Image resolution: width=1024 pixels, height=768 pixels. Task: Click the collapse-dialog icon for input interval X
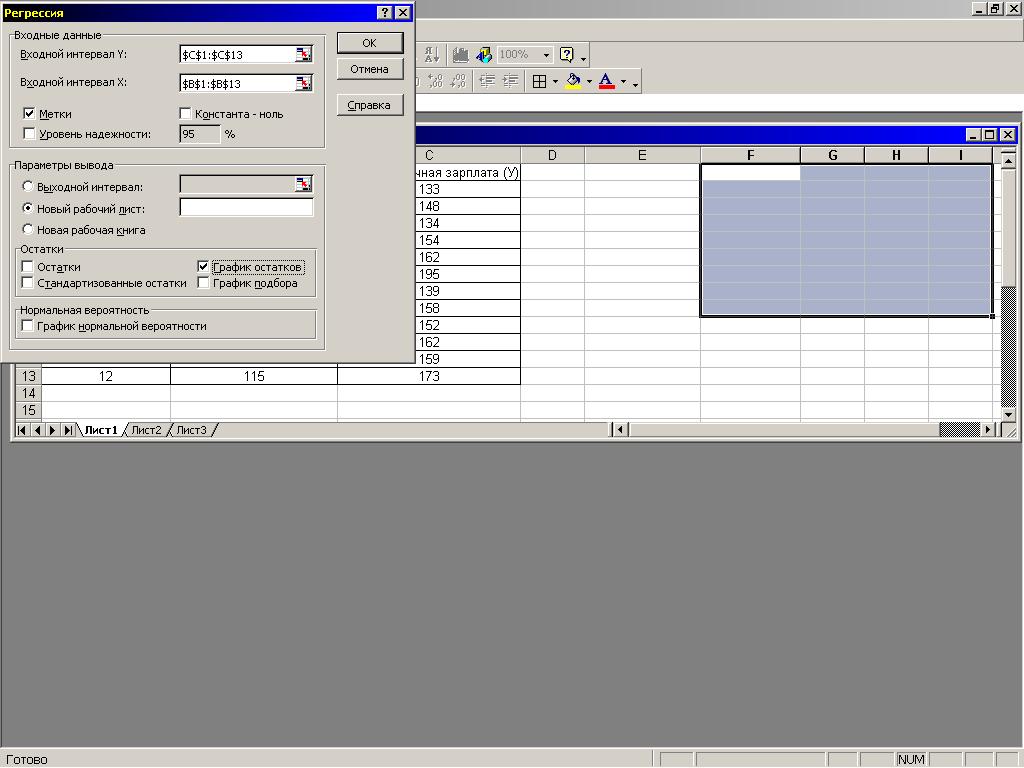pos(304,83)
